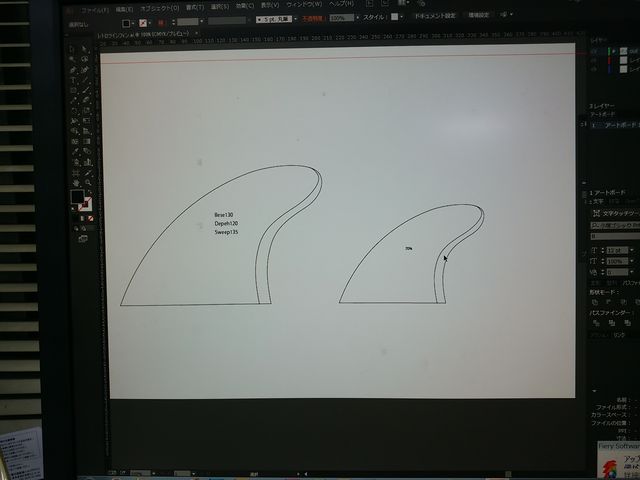Select the Eyedropper tool

75,151
